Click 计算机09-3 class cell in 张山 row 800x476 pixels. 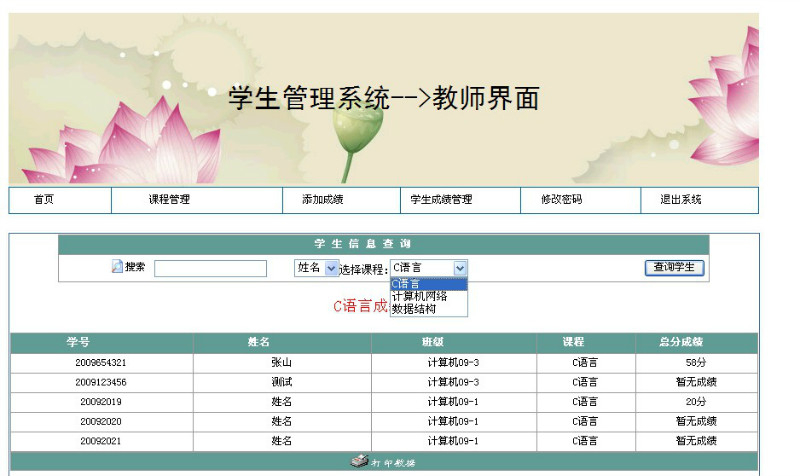pos(453,363)
